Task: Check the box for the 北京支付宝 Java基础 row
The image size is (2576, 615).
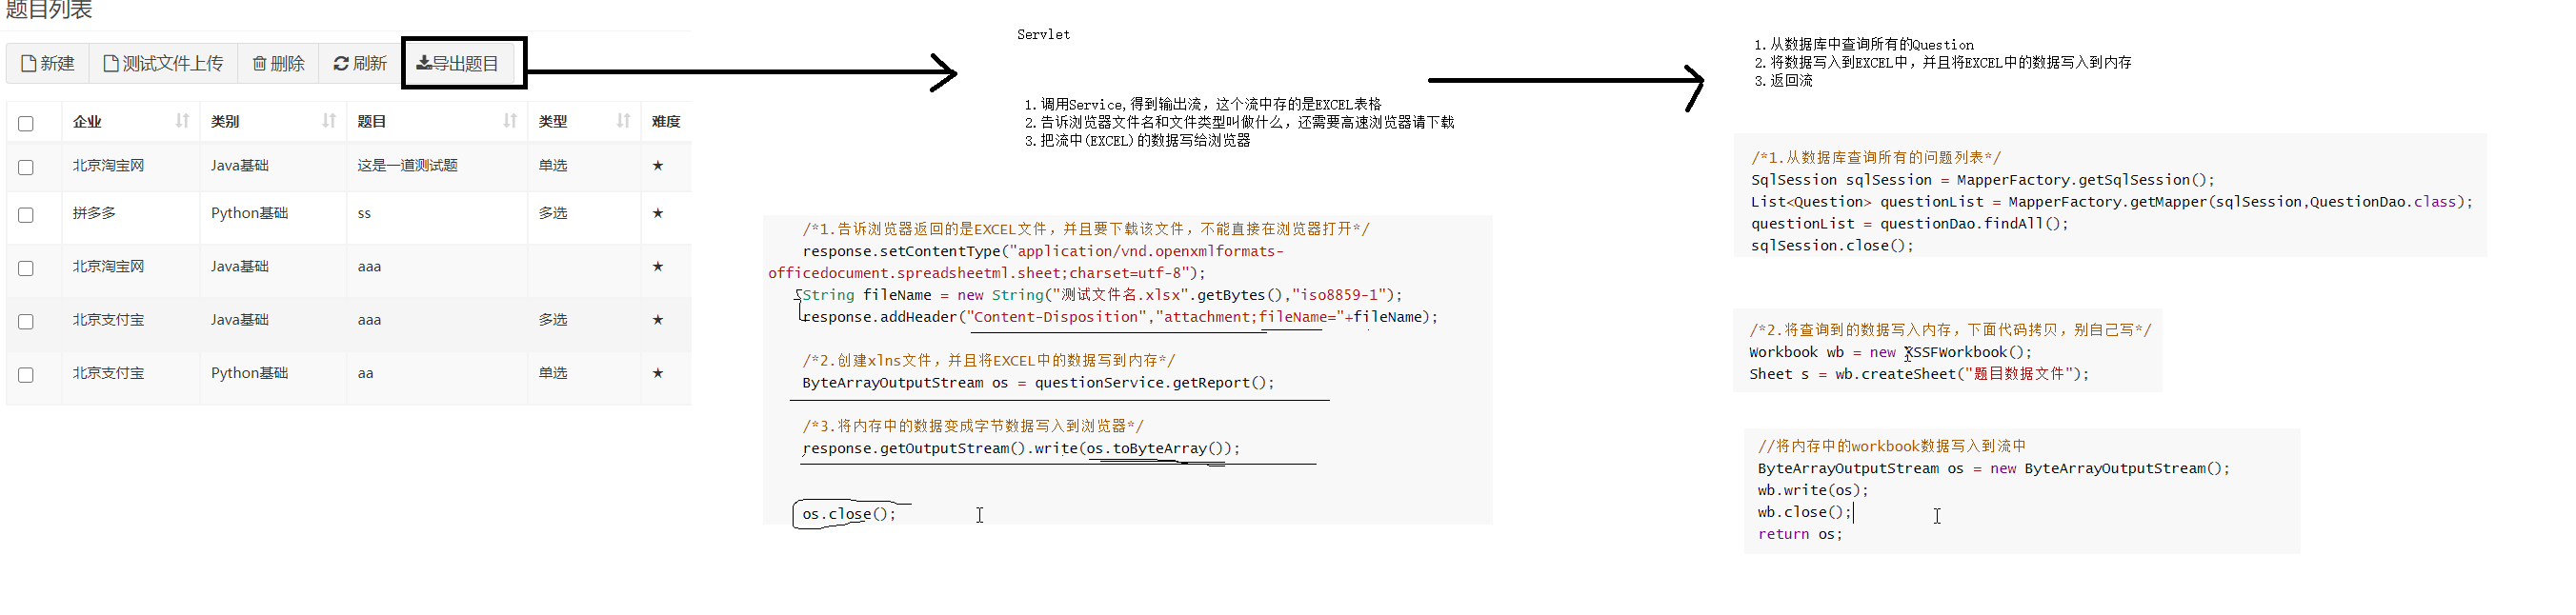Action: (x=26, y=321)
